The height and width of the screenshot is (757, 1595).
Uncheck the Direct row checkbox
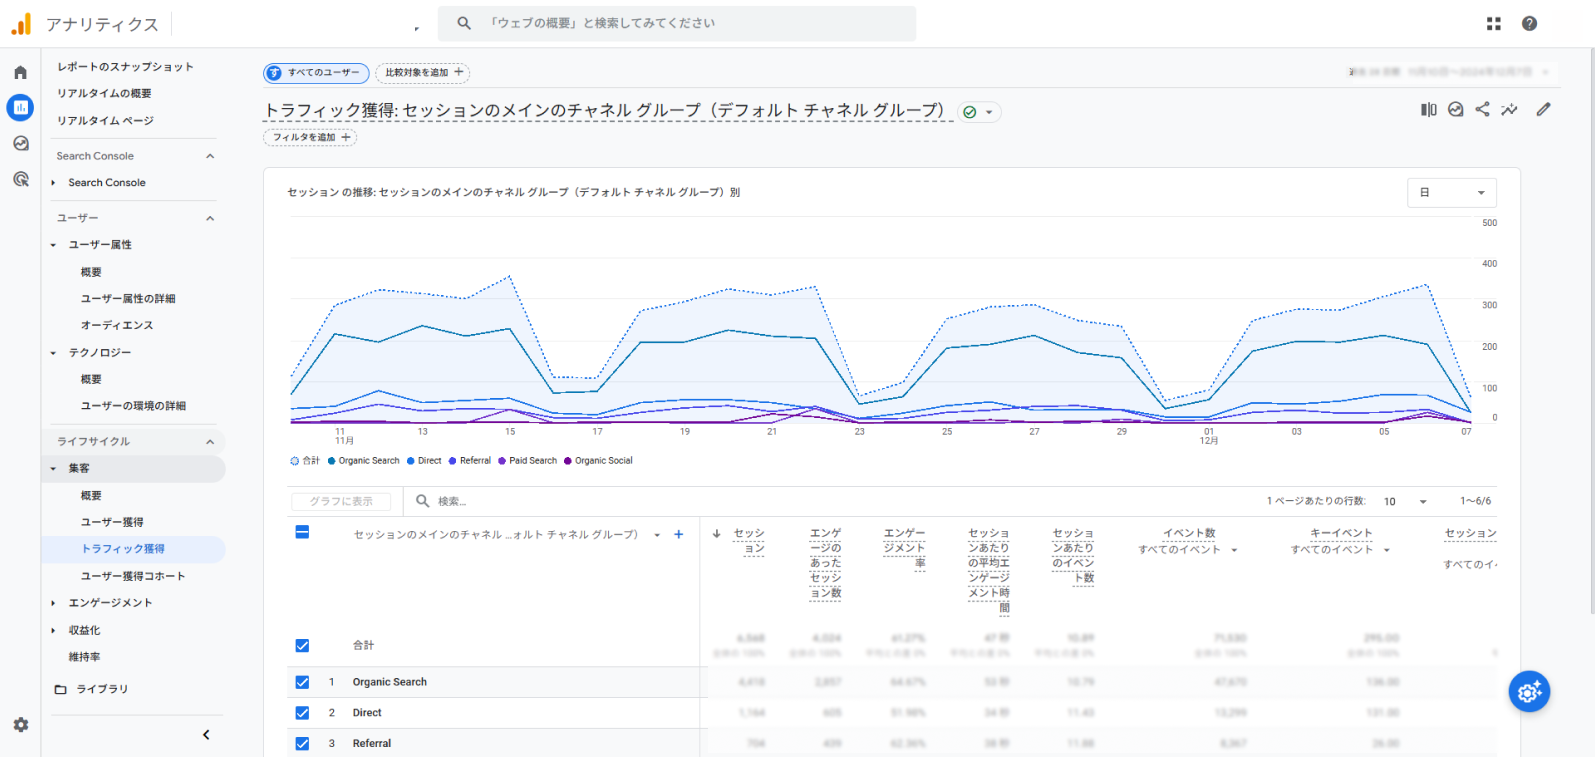tap(302, 713)
